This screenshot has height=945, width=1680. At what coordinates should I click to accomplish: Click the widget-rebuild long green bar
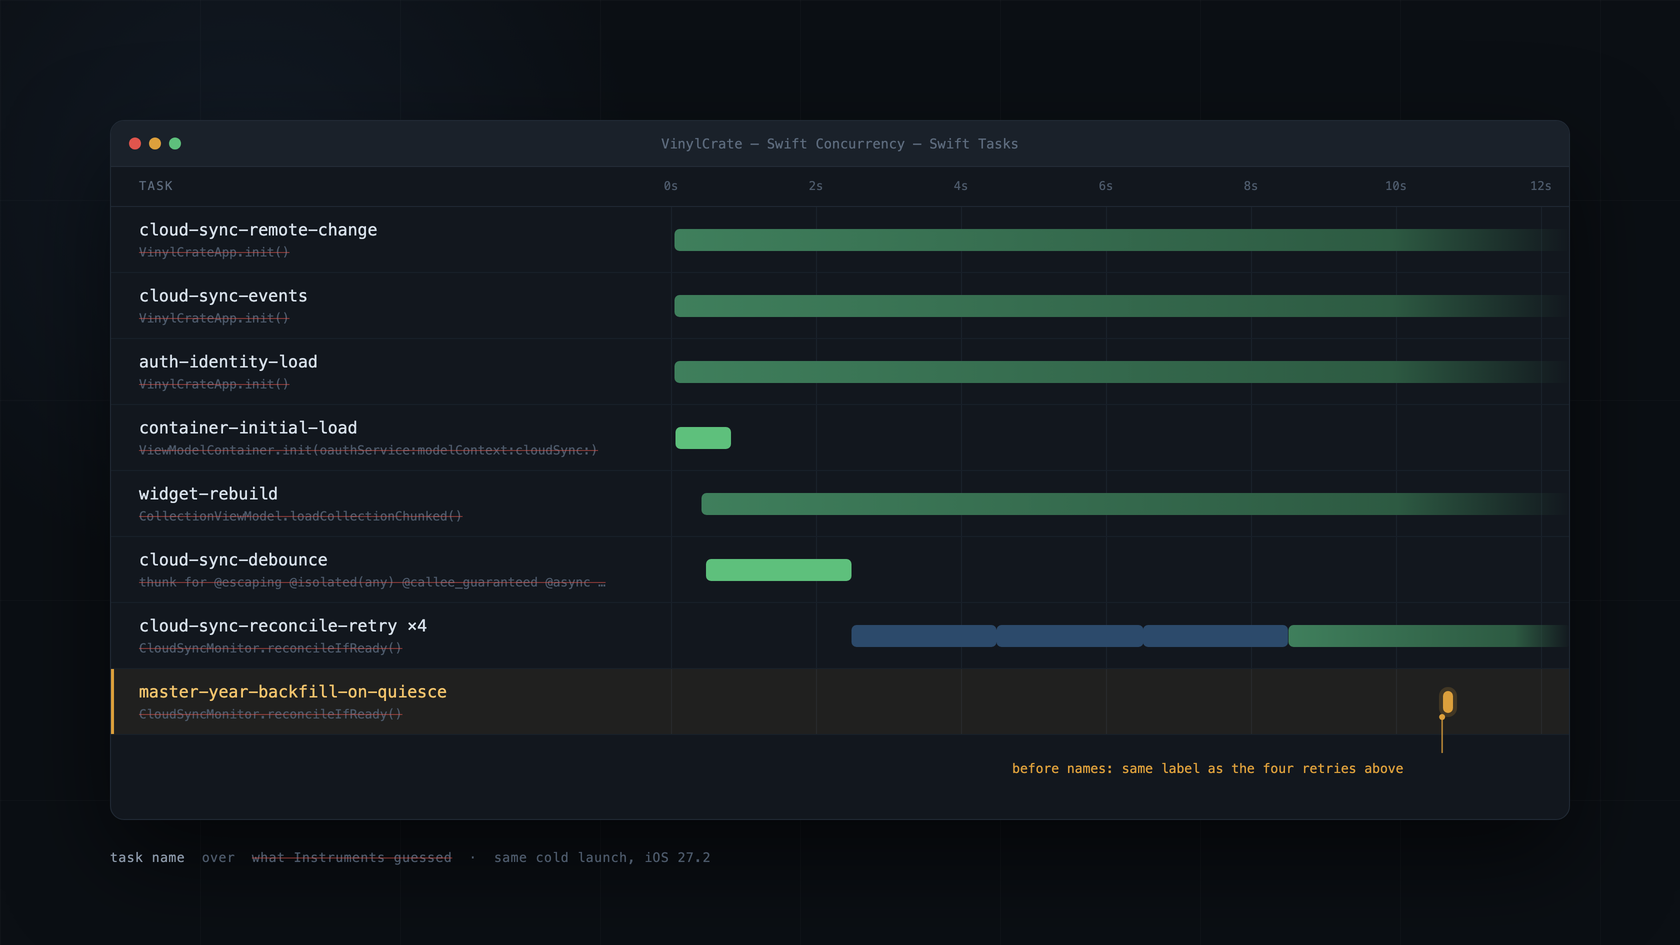[x=1134, y=504]
